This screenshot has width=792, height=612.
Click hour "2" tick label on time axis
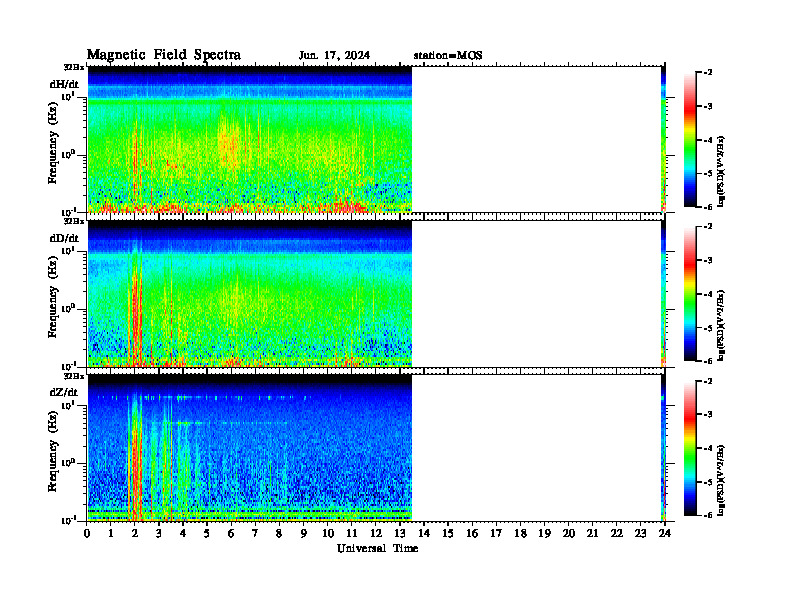pos(135,533)
